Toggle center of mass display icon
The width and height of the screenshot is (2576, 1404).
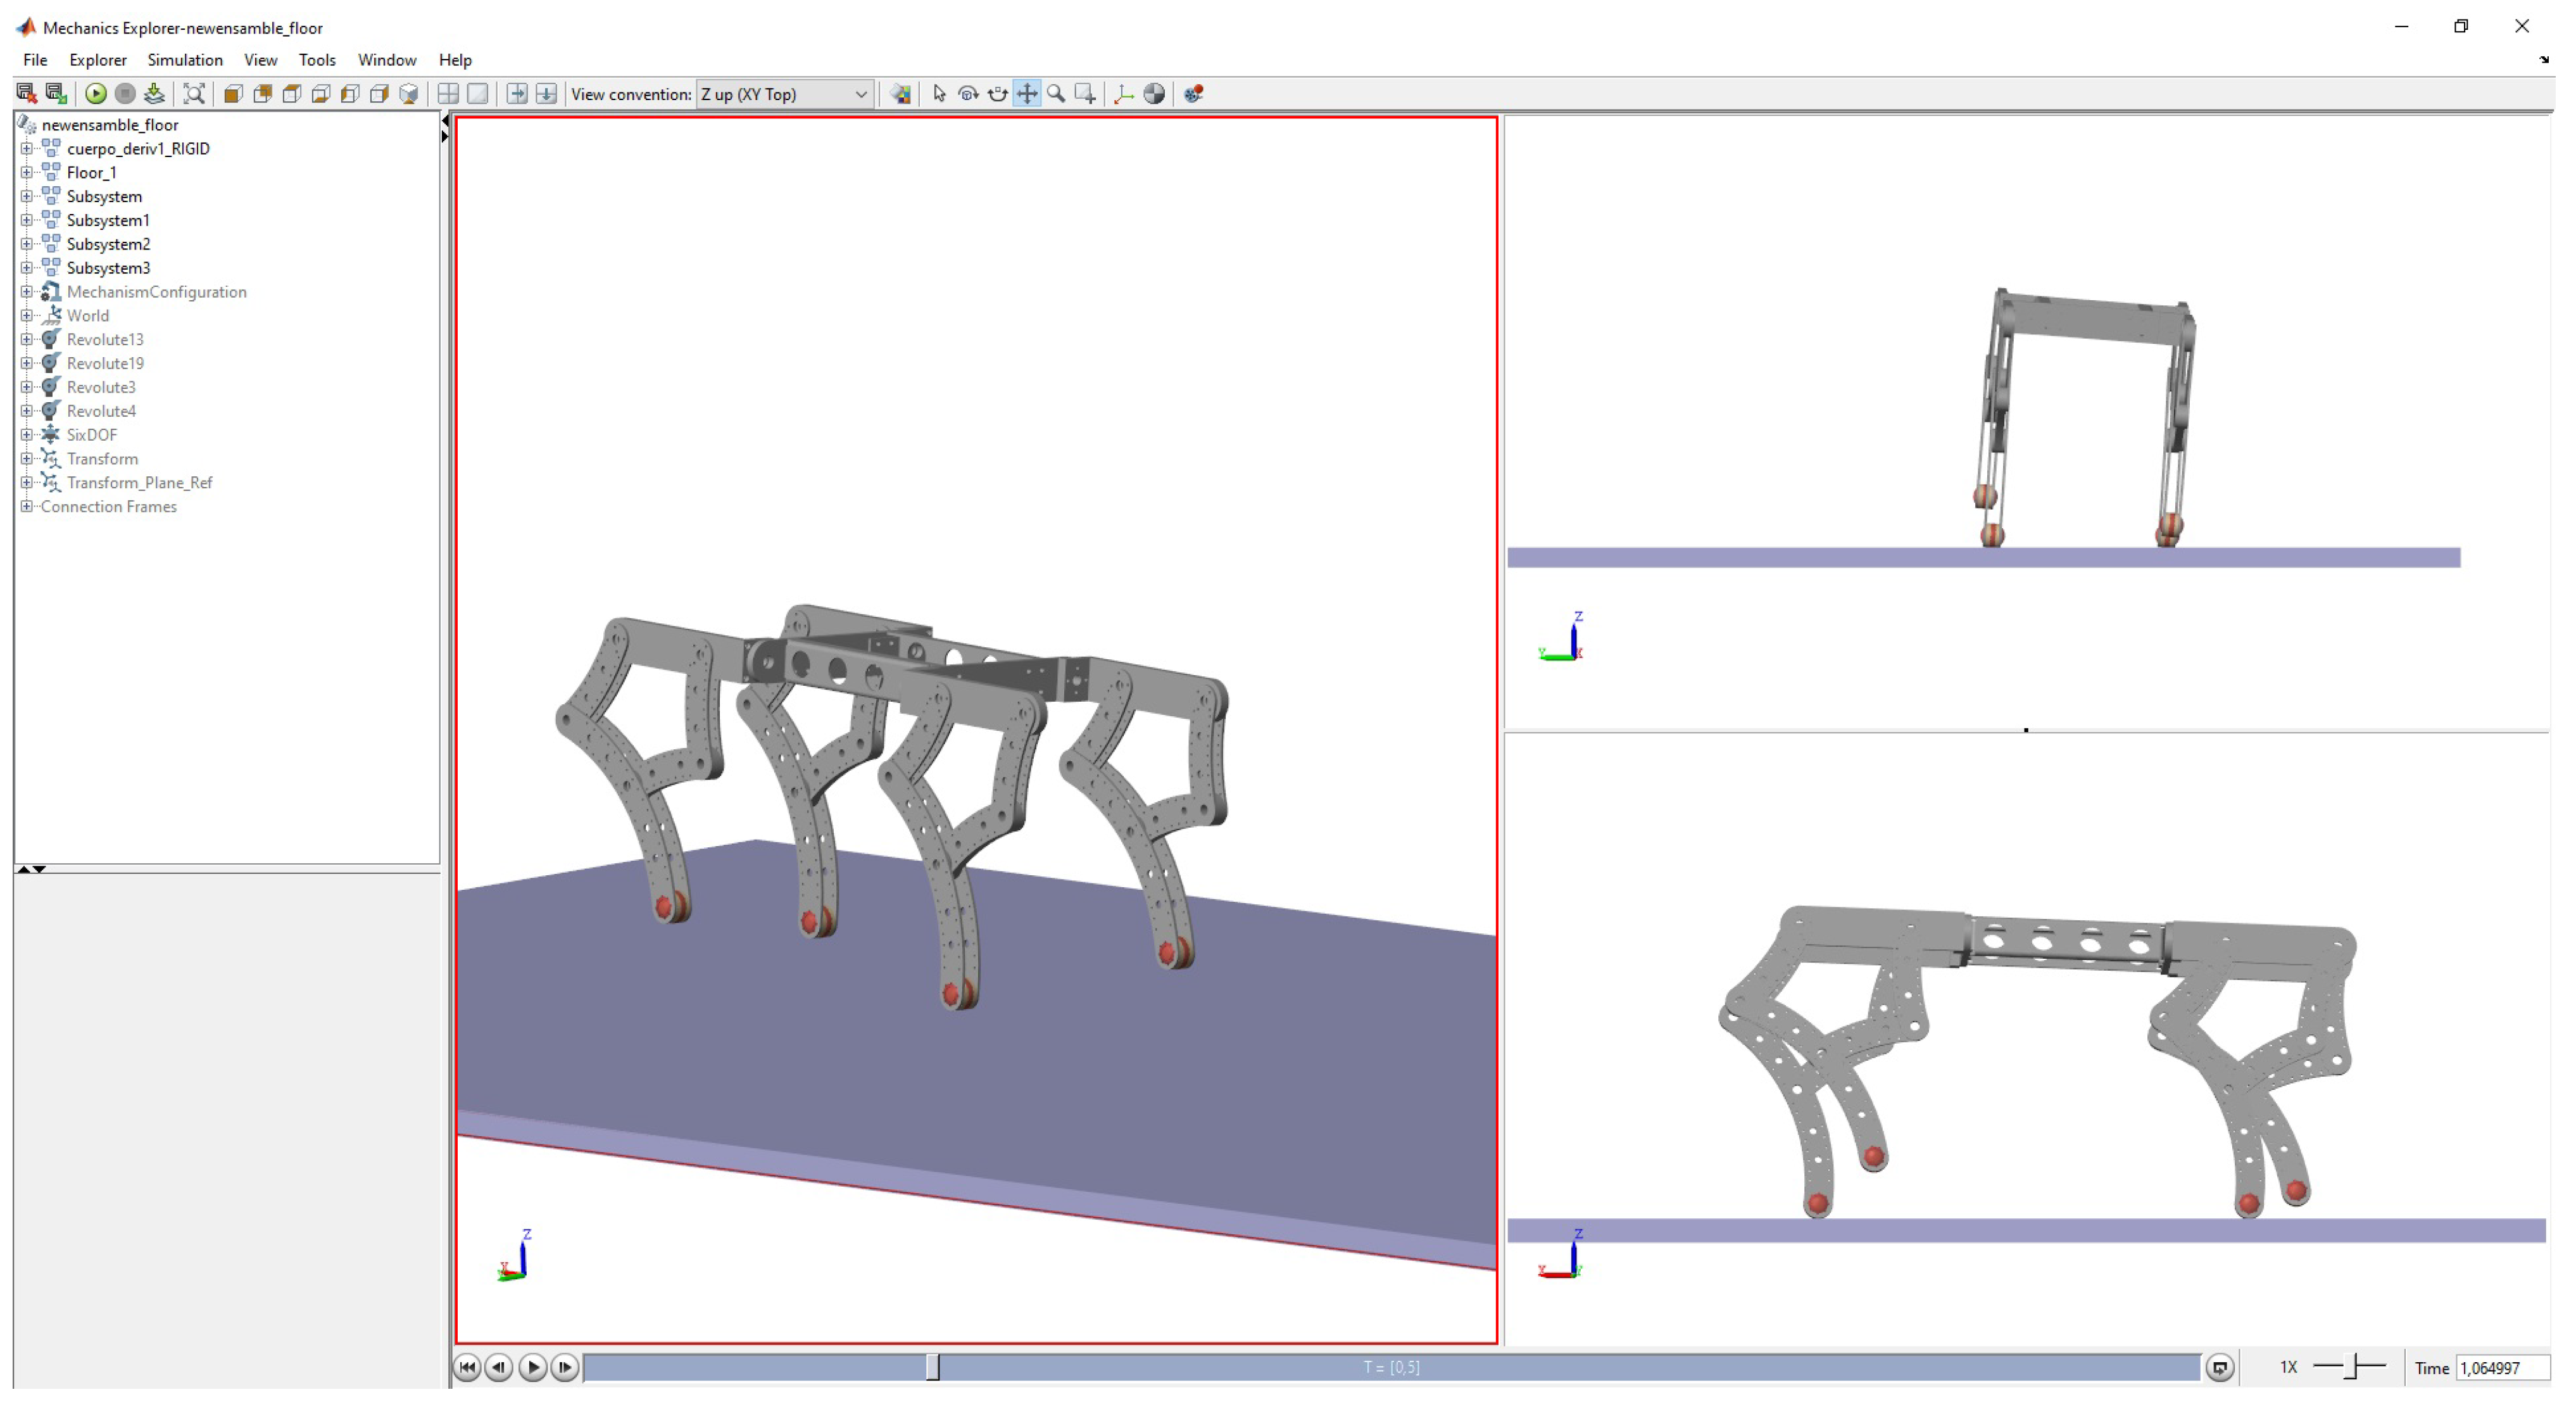click(x=1154, y=94)
